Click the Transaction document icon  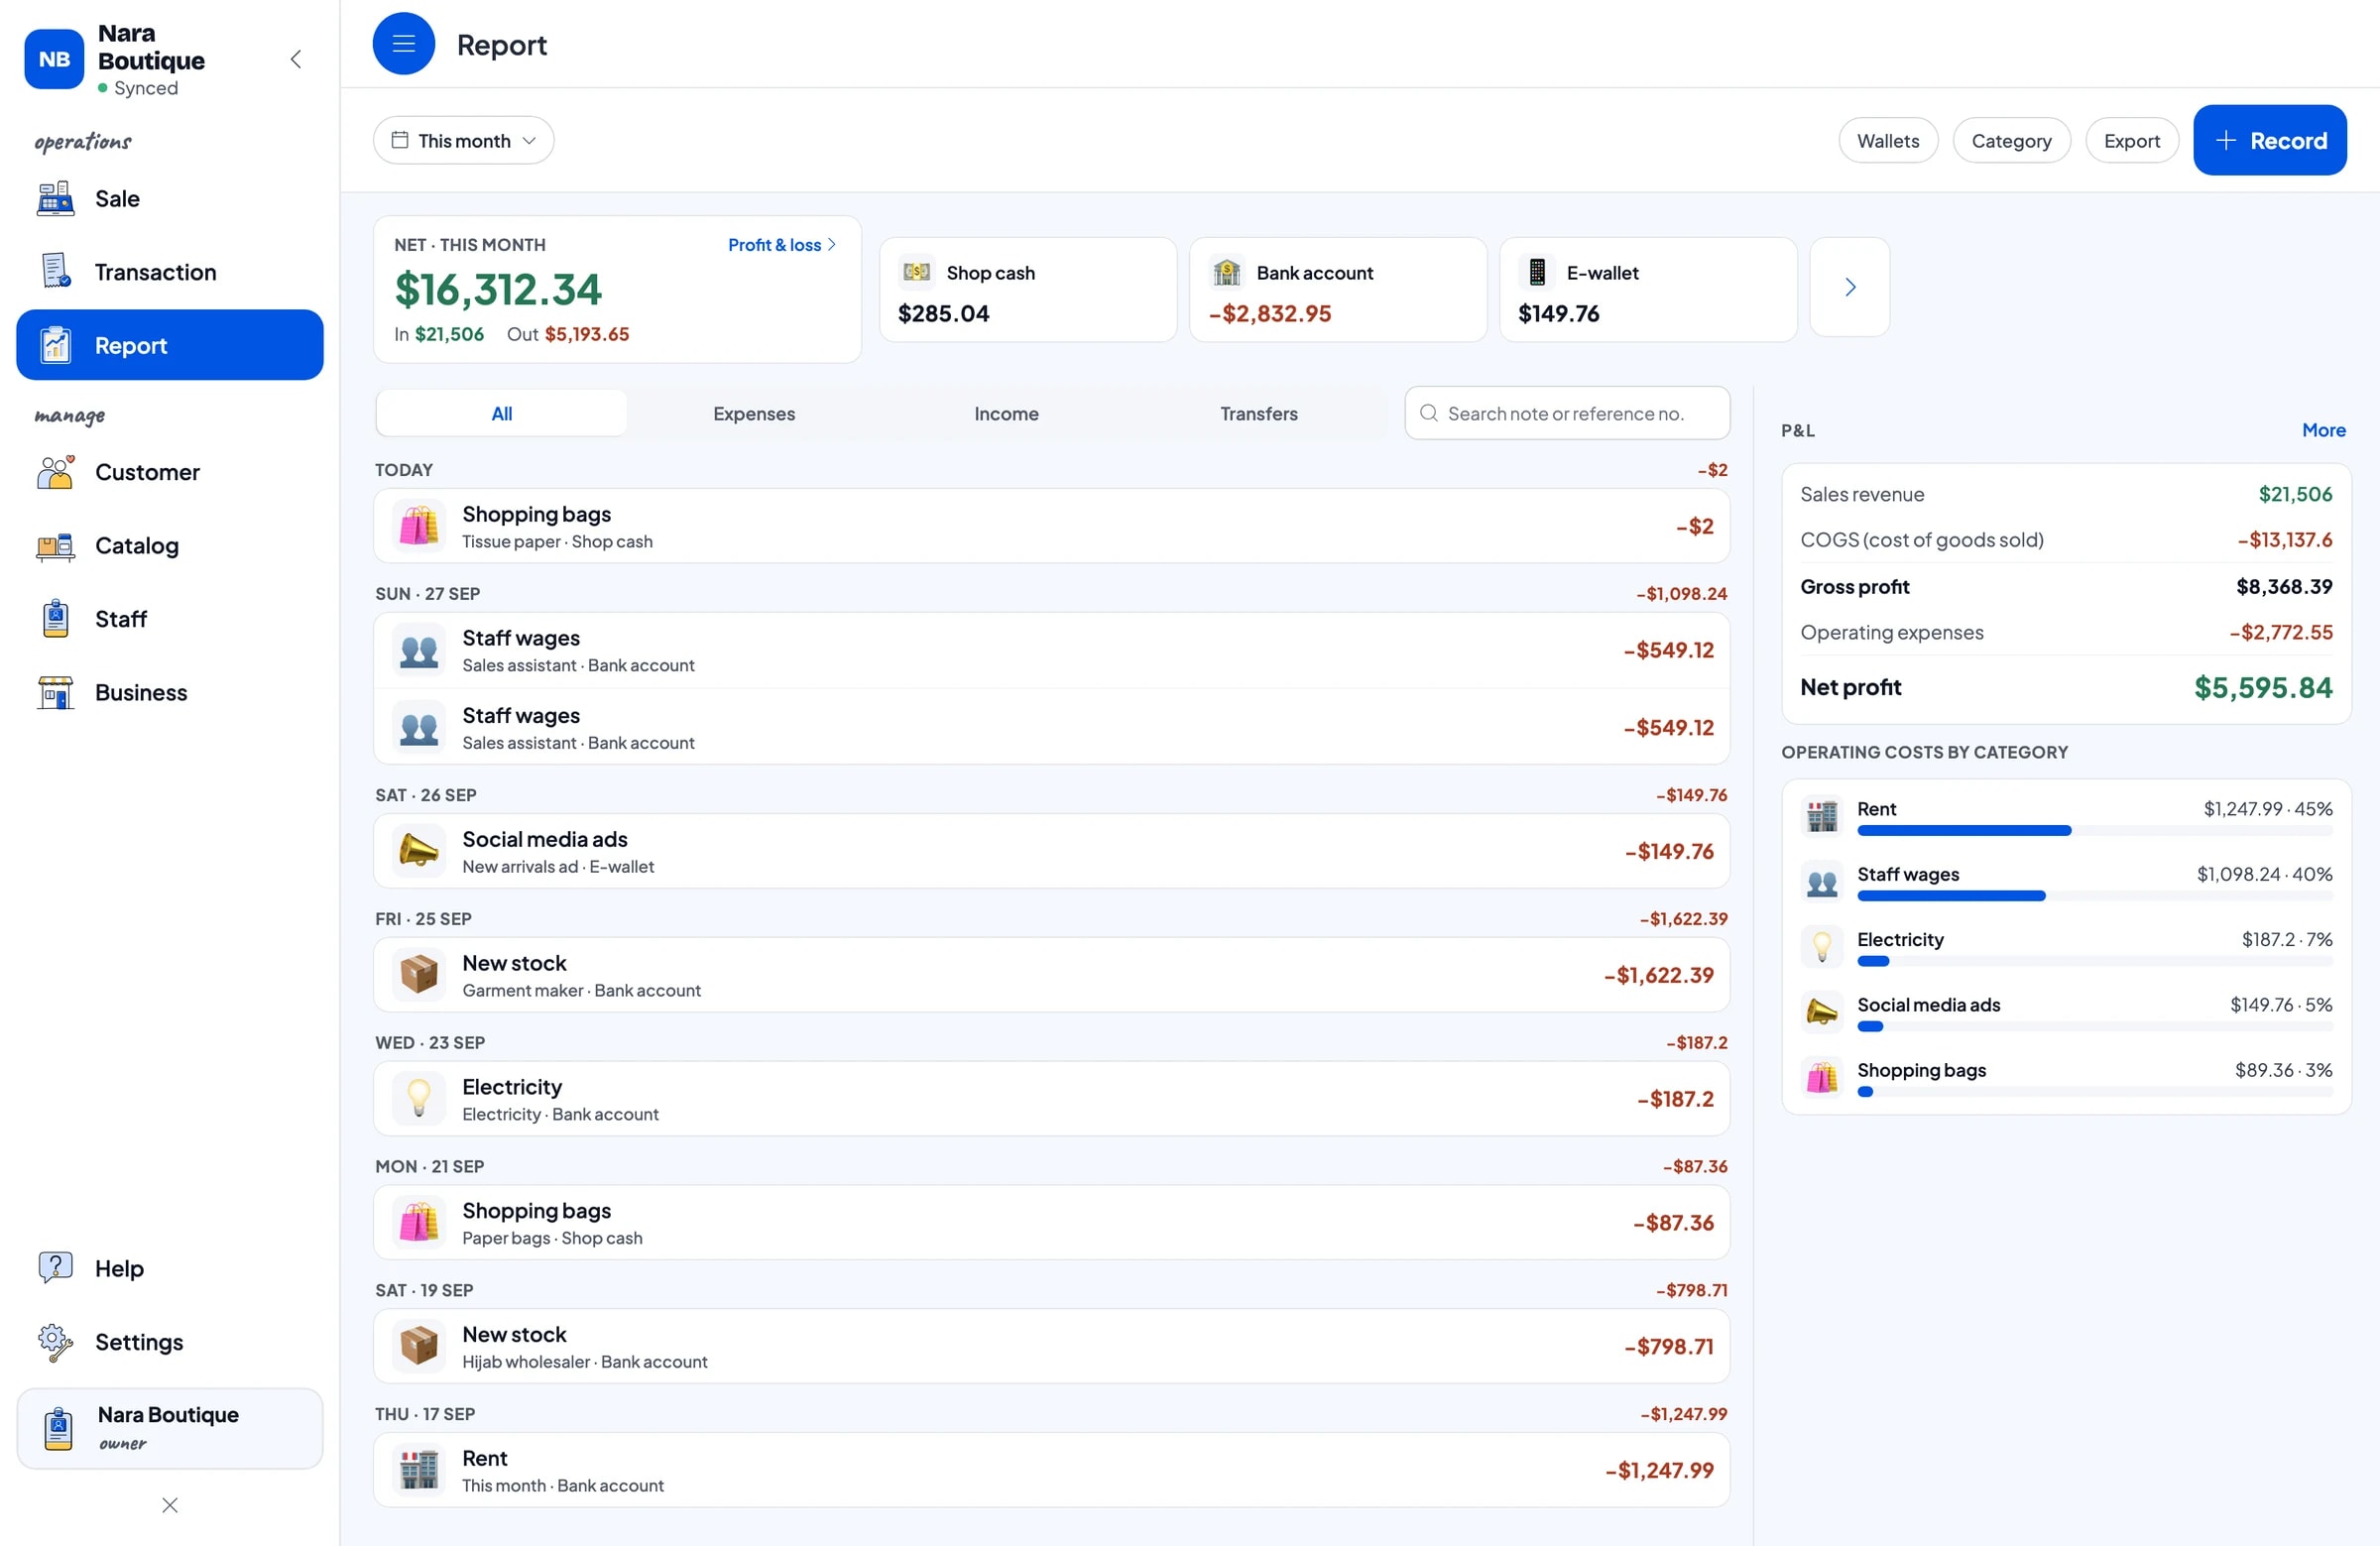pos(55,271)
